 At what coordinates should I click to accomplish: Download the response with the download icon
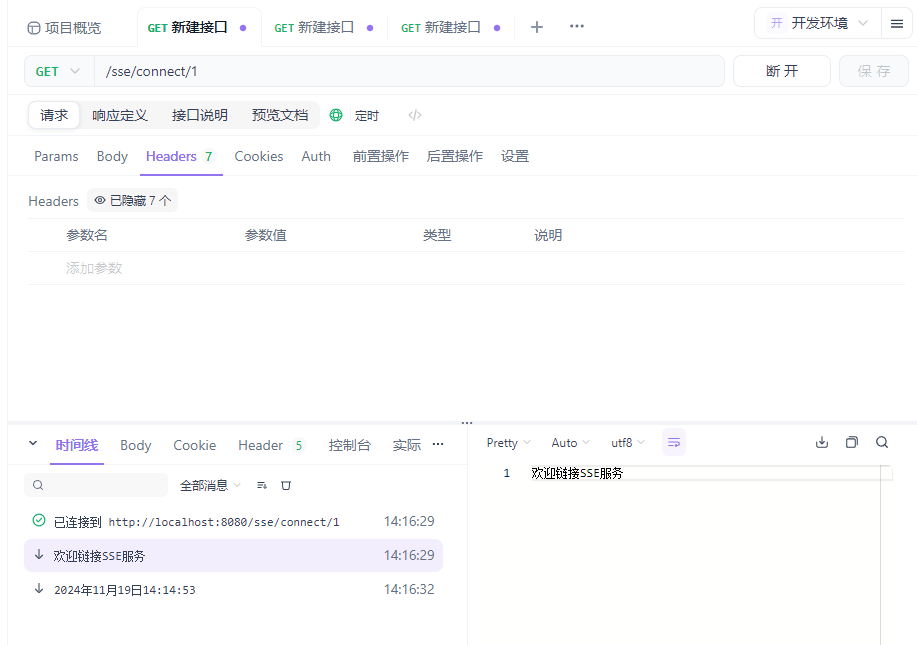click(x=822, y=442)
